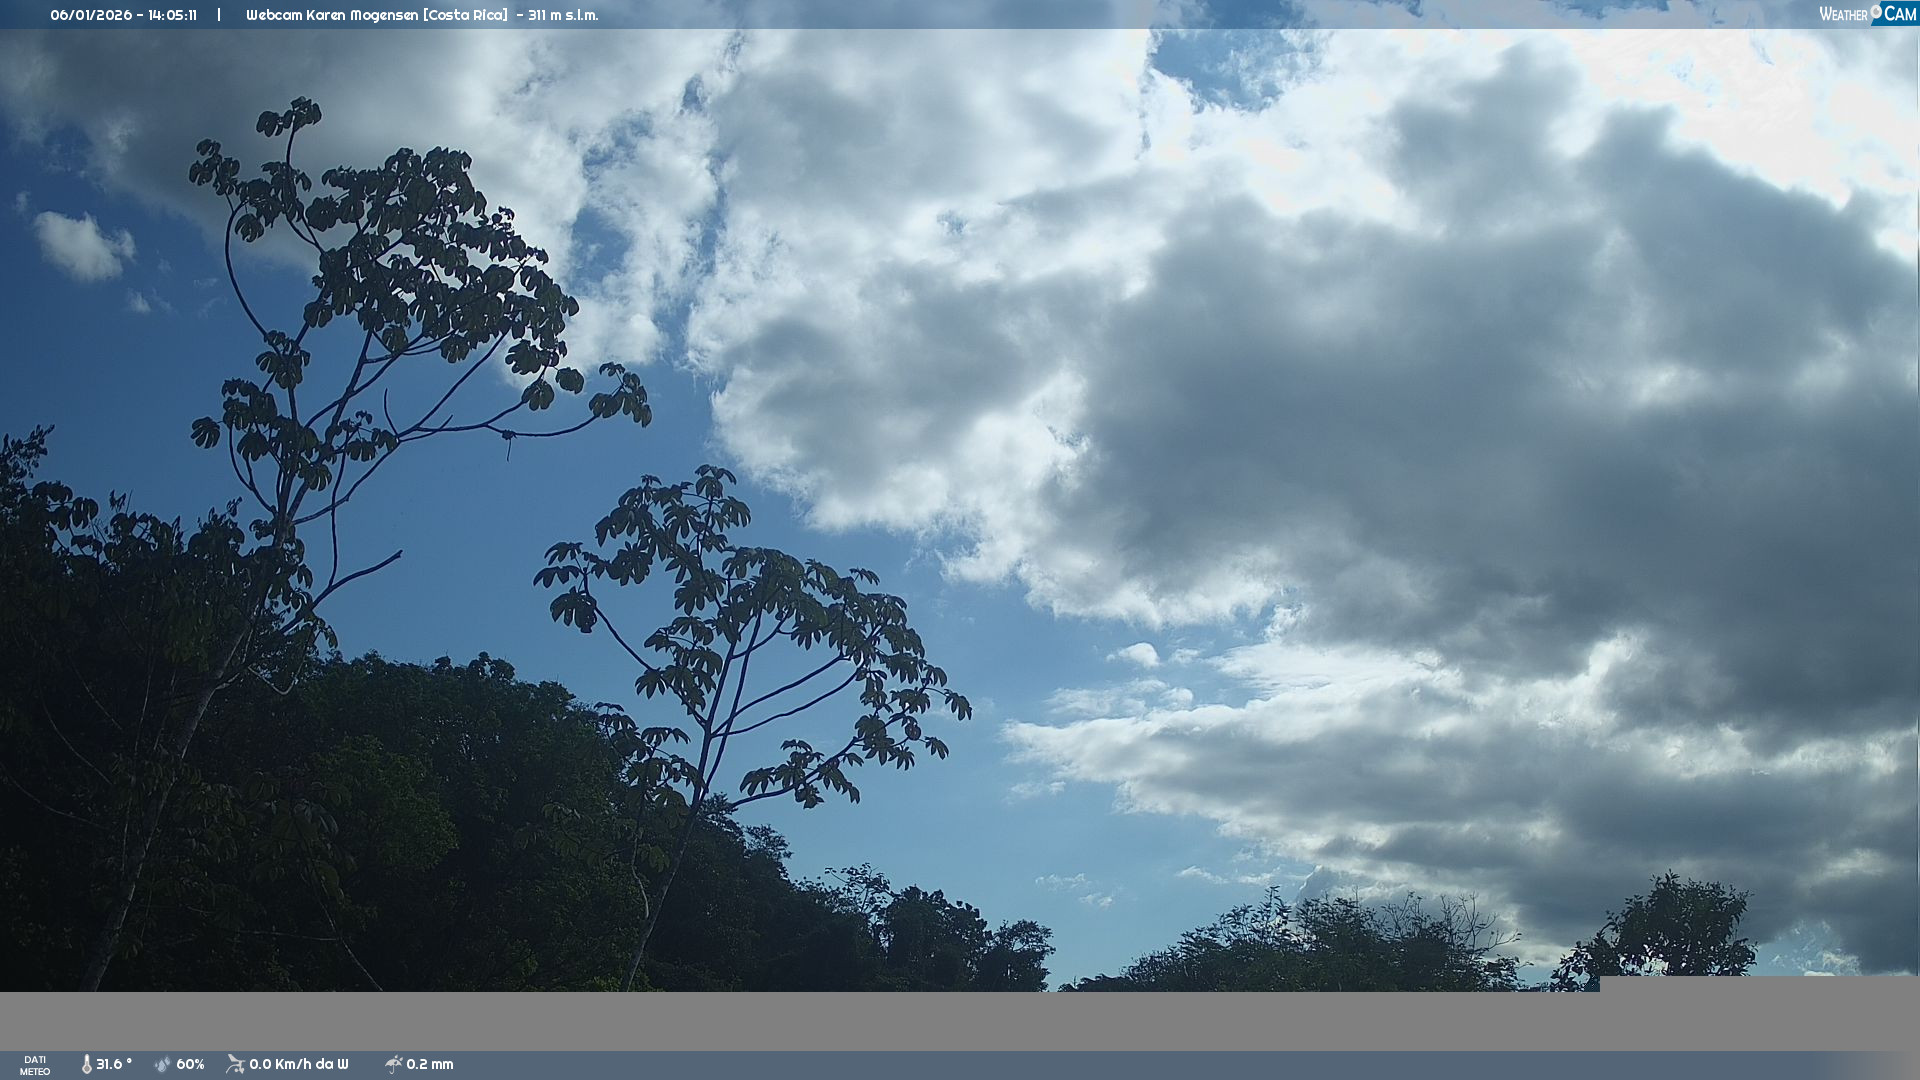Image resolution: width=1920 pixels, height=1080 pixels.
Task: Select the DATI METEO label
Action: (x=35, y=1065)
